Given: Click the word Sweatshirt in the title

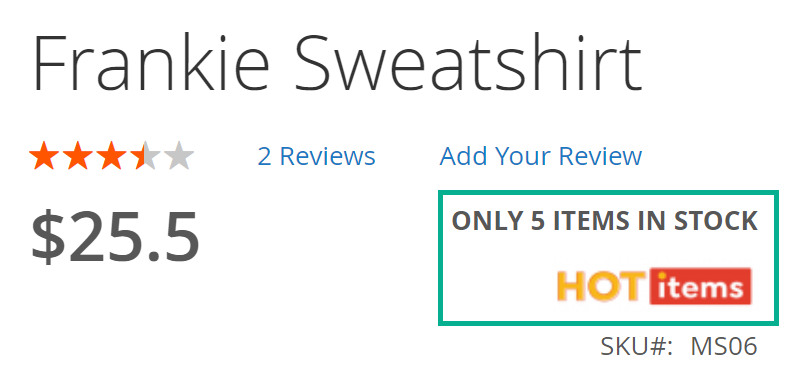Looking at the screenshot, I should tap(468, 62).
